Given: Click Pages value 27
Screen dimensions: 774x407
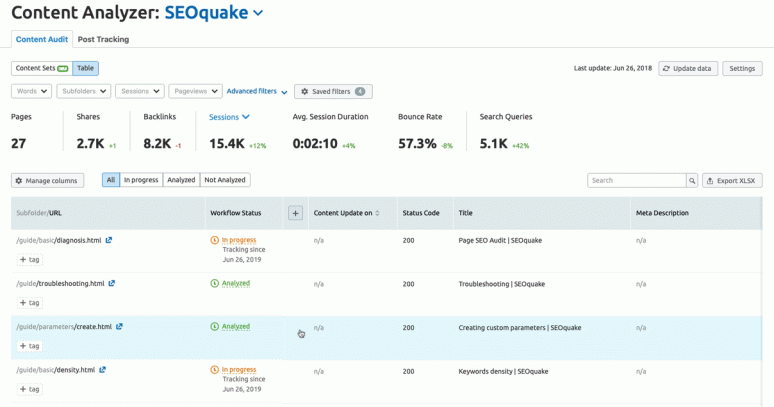Looking at the screenshot, I should coord(18,144).
